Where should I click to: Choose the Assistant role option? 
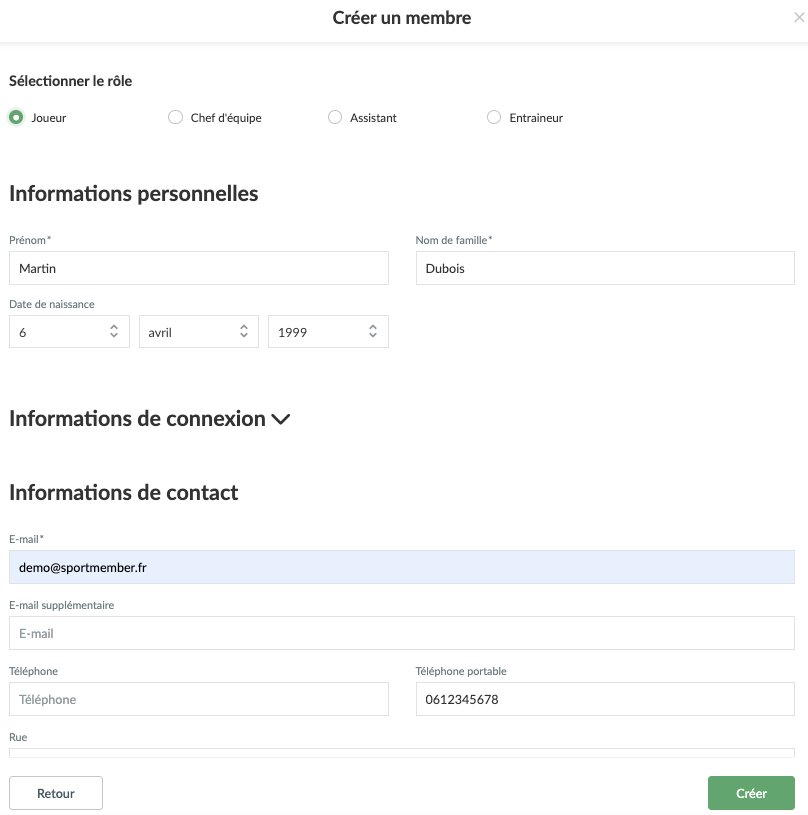[x=335, y=117]
